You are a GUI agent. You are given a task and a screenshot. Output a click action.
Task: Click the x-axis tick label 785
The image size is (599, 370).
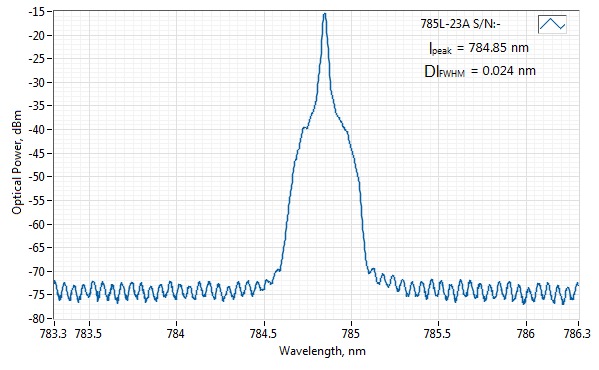click(x=351, y=334)
